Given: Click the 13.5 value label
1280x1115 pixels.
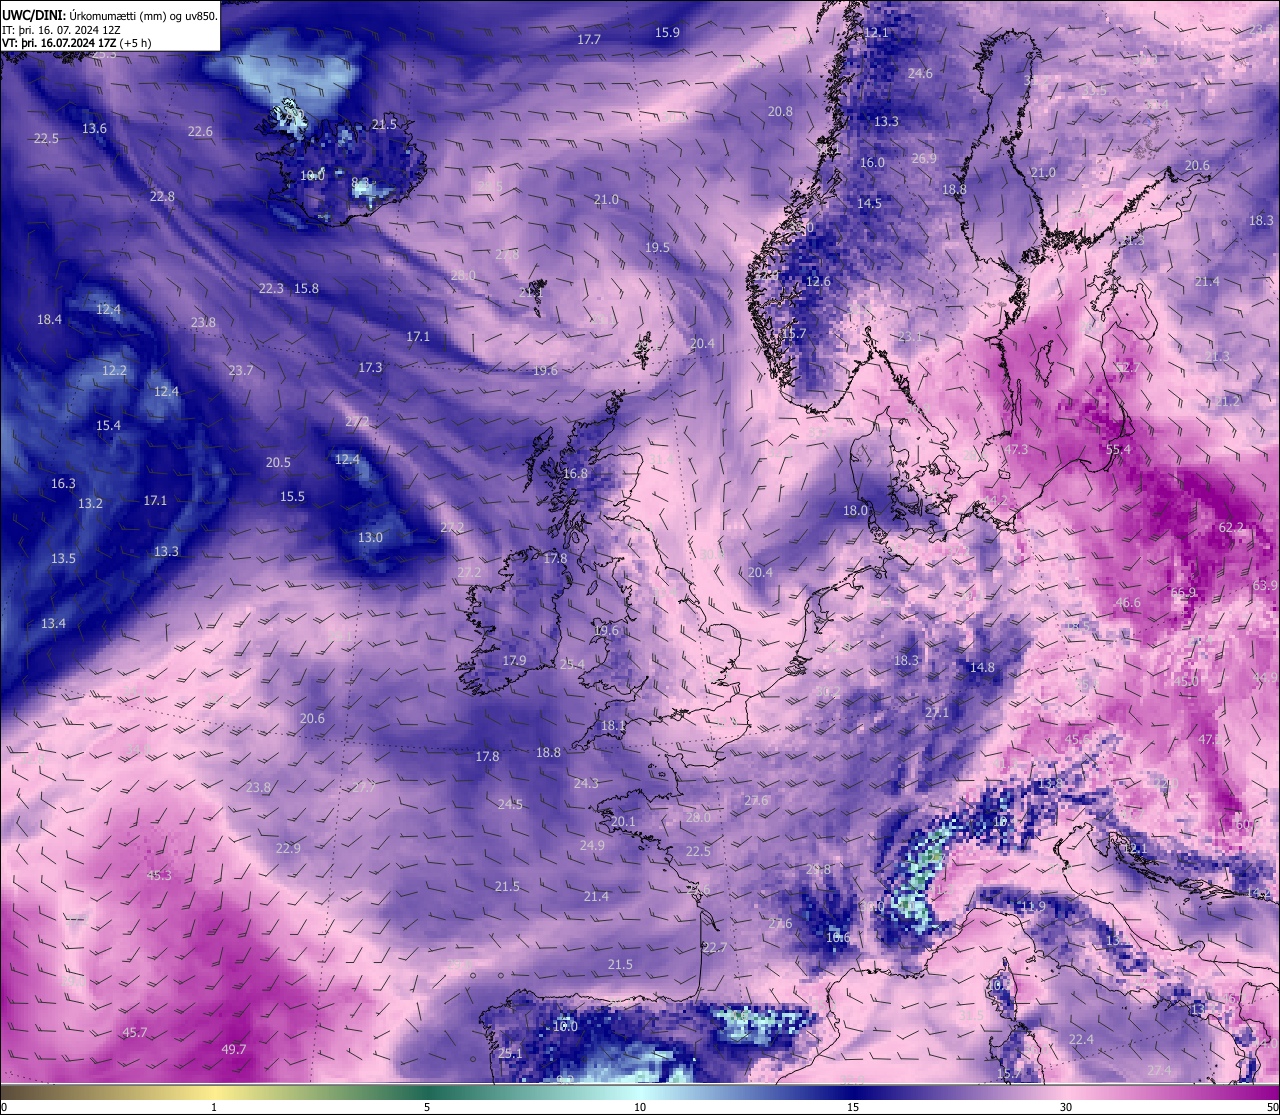Looking at the screenshot, I should tap(63, 559).
